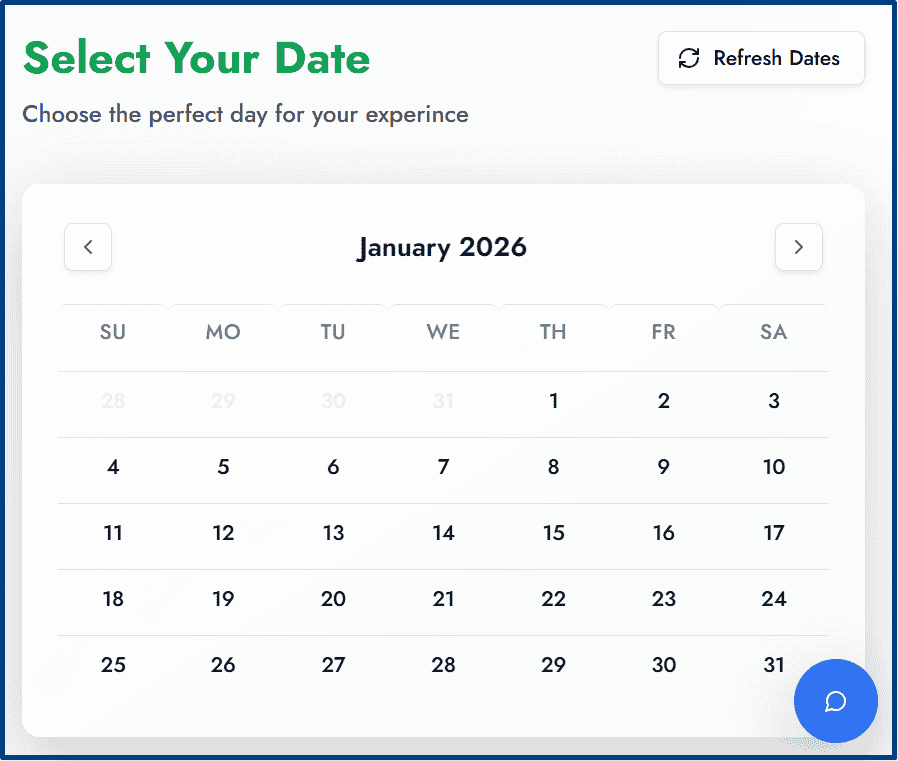
Task: Click the January 2026 month heading
Action: [442, 247]
